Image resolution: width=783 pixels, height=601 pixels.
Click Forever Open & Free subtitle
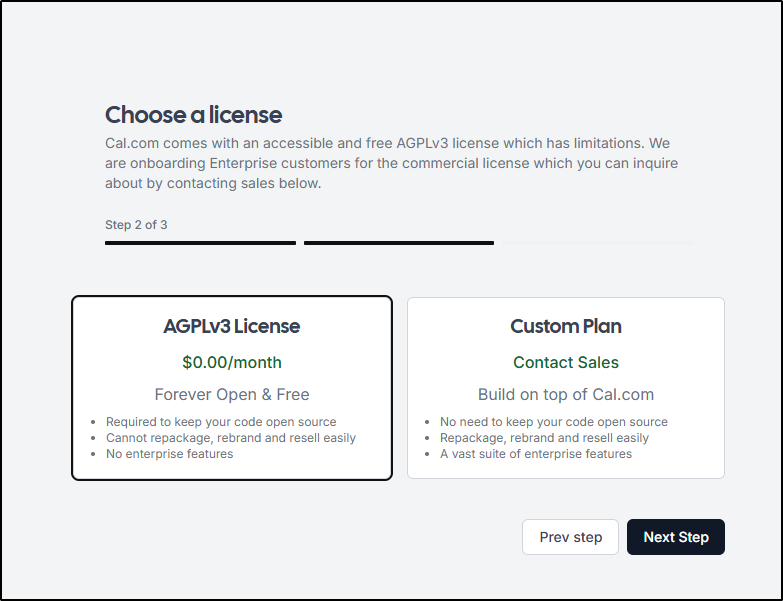pos(232,394)
